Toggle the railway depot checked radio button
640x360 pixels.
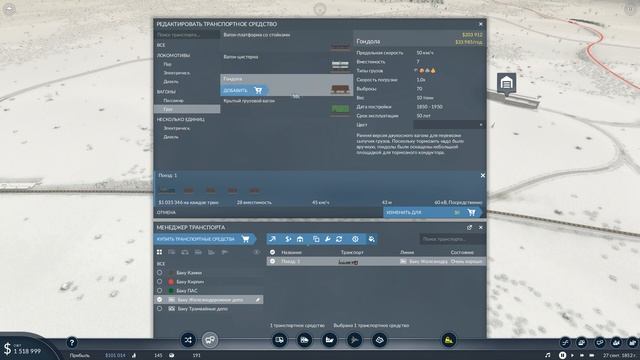[160, 300]
